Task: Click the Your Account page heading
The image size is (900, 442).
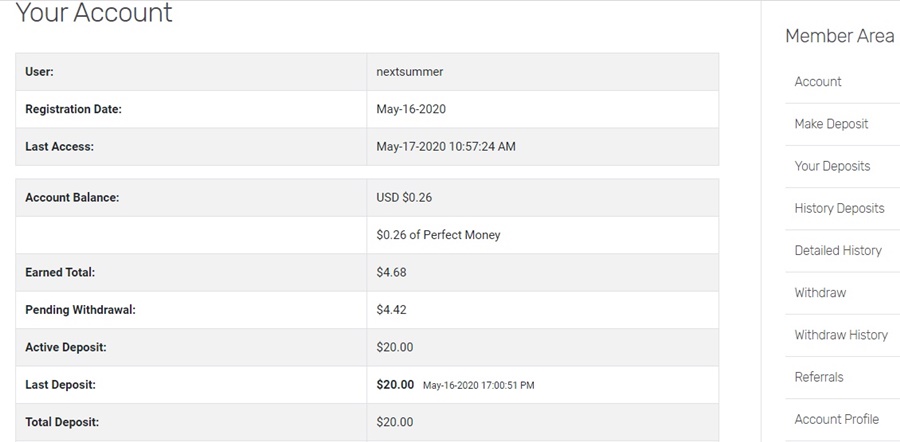Action: [94, 14]
